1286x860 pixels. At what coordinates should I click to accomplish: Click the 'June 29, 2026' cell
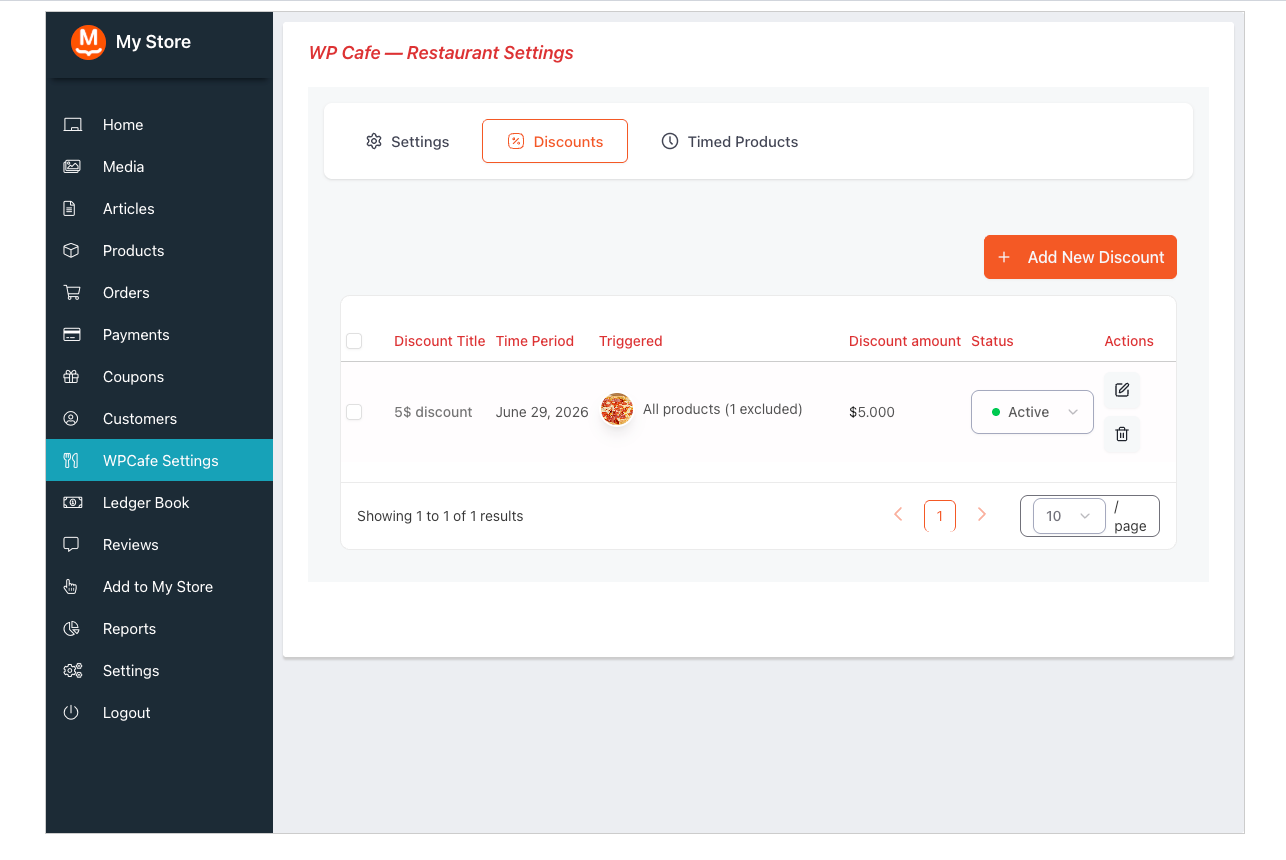[542, 412]
